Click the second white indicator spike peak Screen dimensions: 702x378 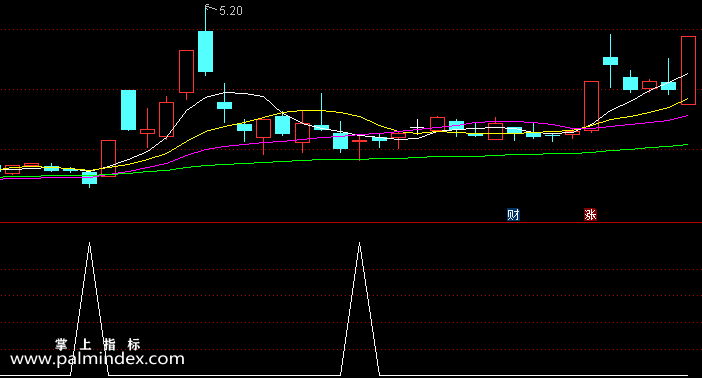point(360,243)
